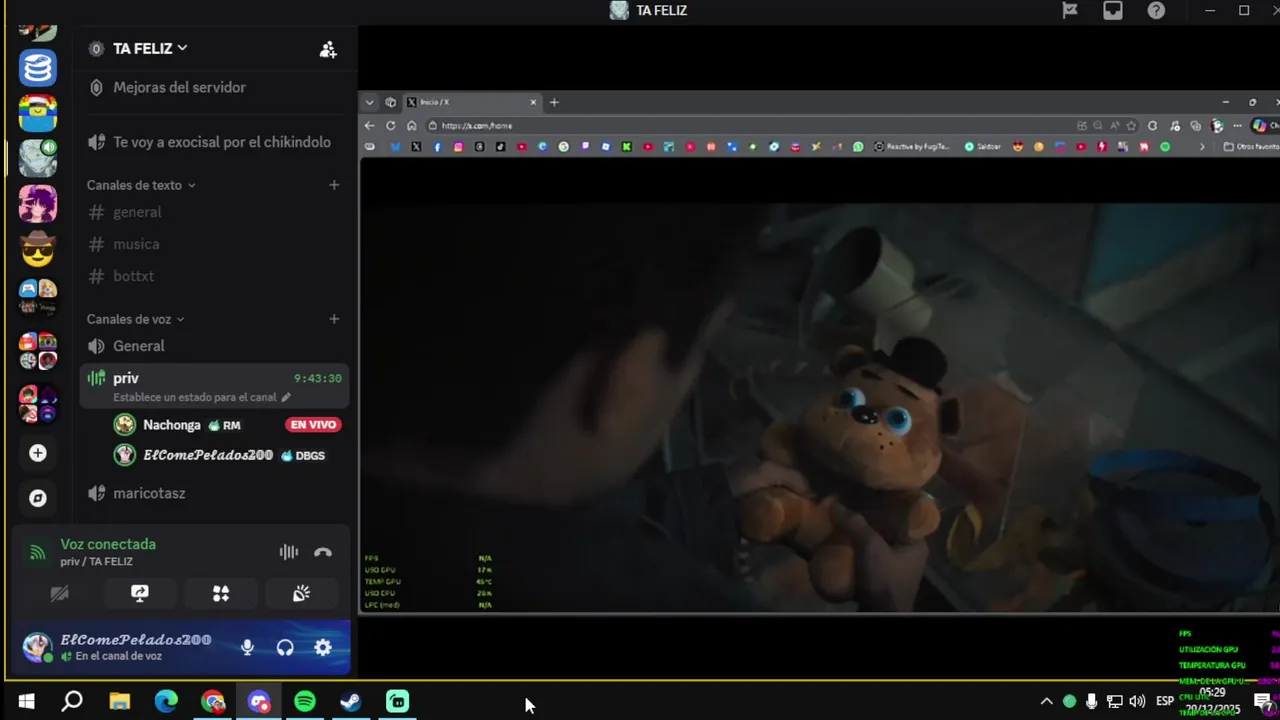Share your screen in voice panel
This screenshot has height=720, width=1280.
coord(140,593)
